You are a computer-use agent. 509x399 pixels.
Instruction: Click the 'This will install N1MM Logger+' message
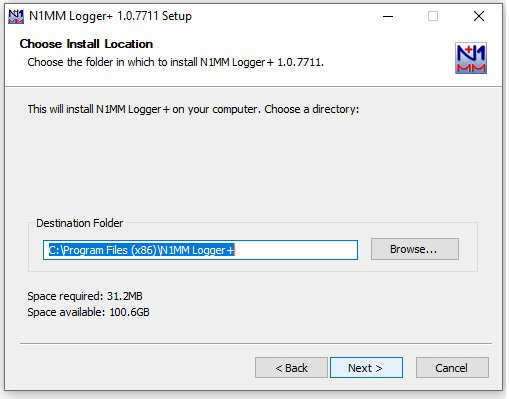193,109
